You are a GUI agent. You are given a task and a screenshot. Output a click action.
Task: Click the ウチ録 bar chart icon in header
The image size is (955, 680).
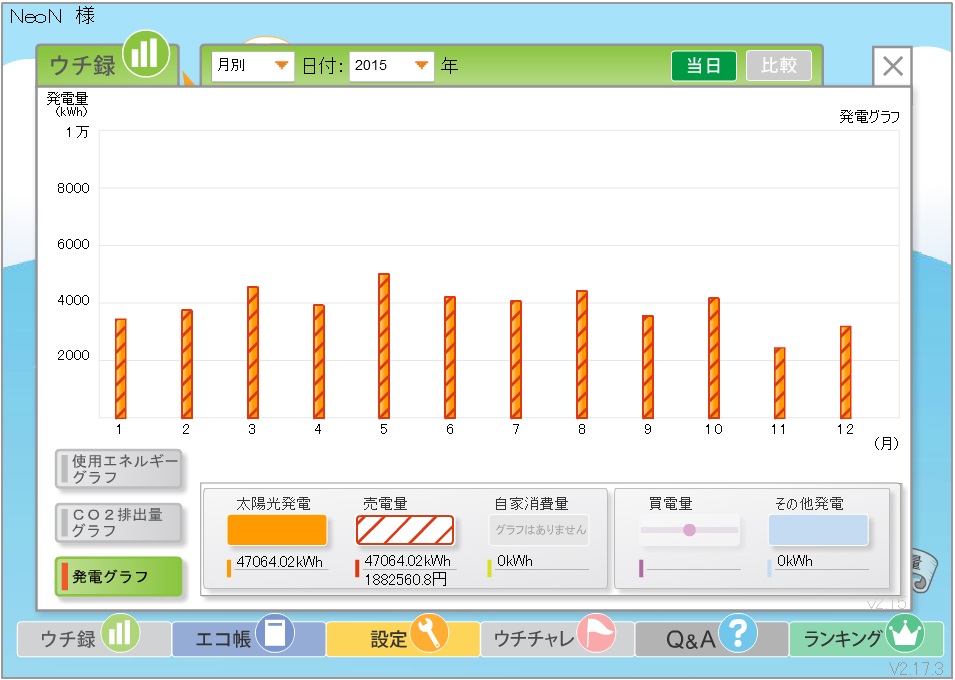pyautogui.click(x=146, y=54)
